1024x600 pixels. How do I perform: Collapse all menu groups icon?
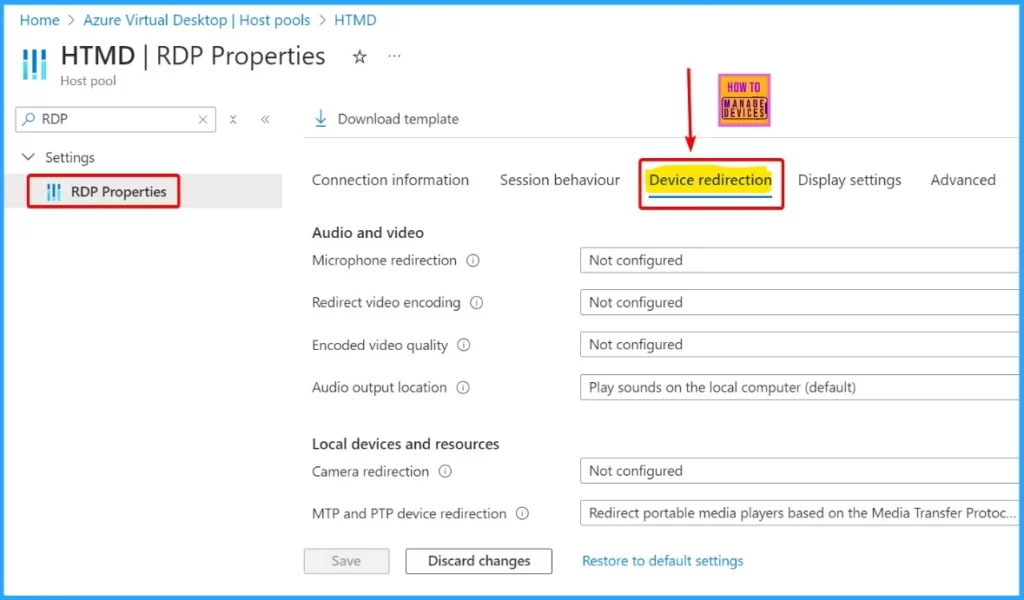pos(232,119)
